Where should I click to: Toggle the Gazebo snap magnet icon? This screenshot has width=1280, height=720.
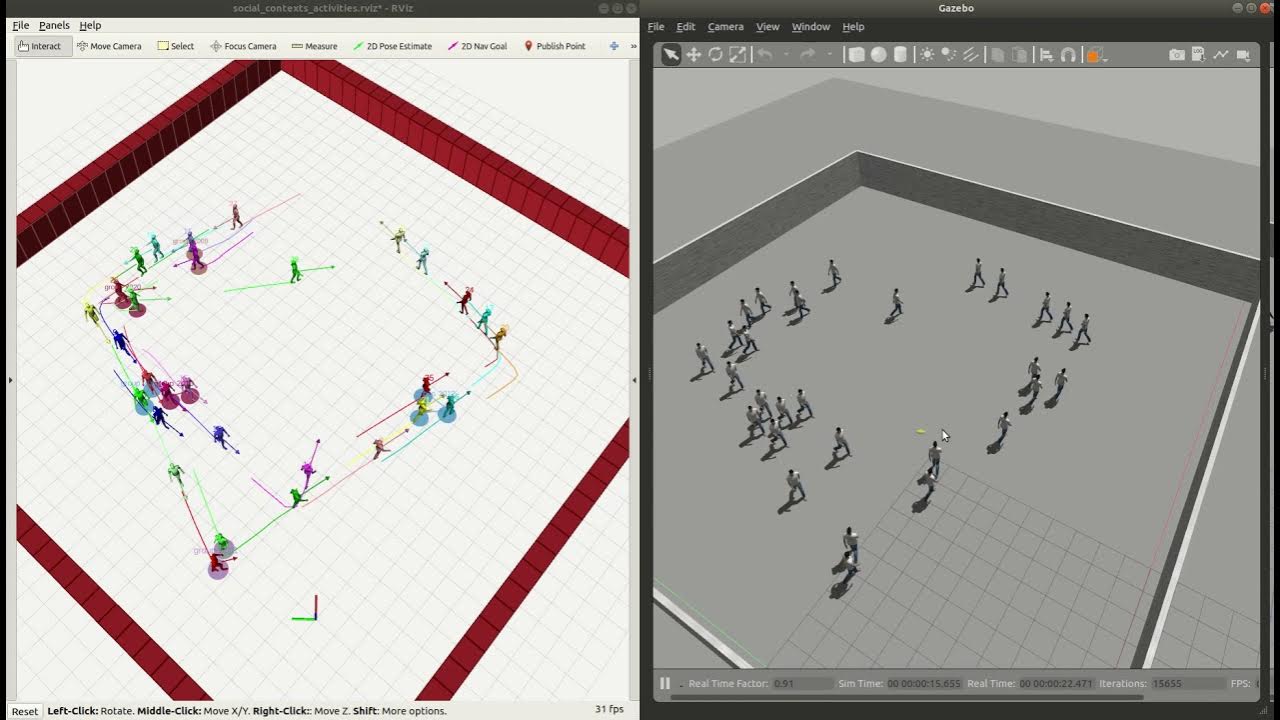tap(1068, 55)
